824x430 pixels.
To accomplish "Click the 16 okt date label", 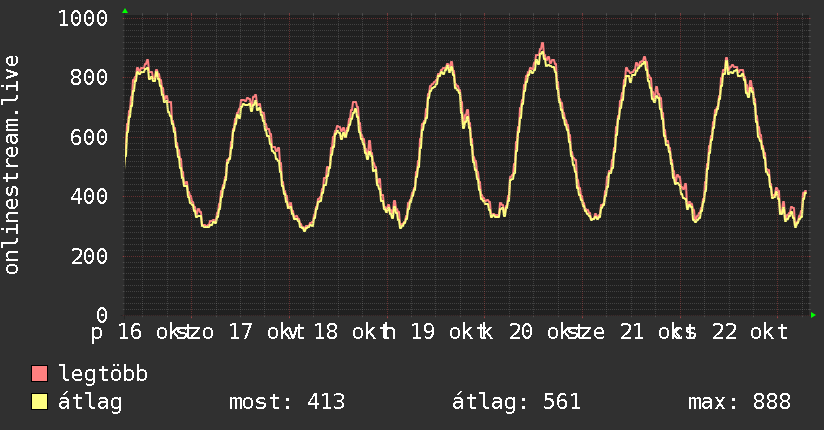I will click(x=152, y=332).
